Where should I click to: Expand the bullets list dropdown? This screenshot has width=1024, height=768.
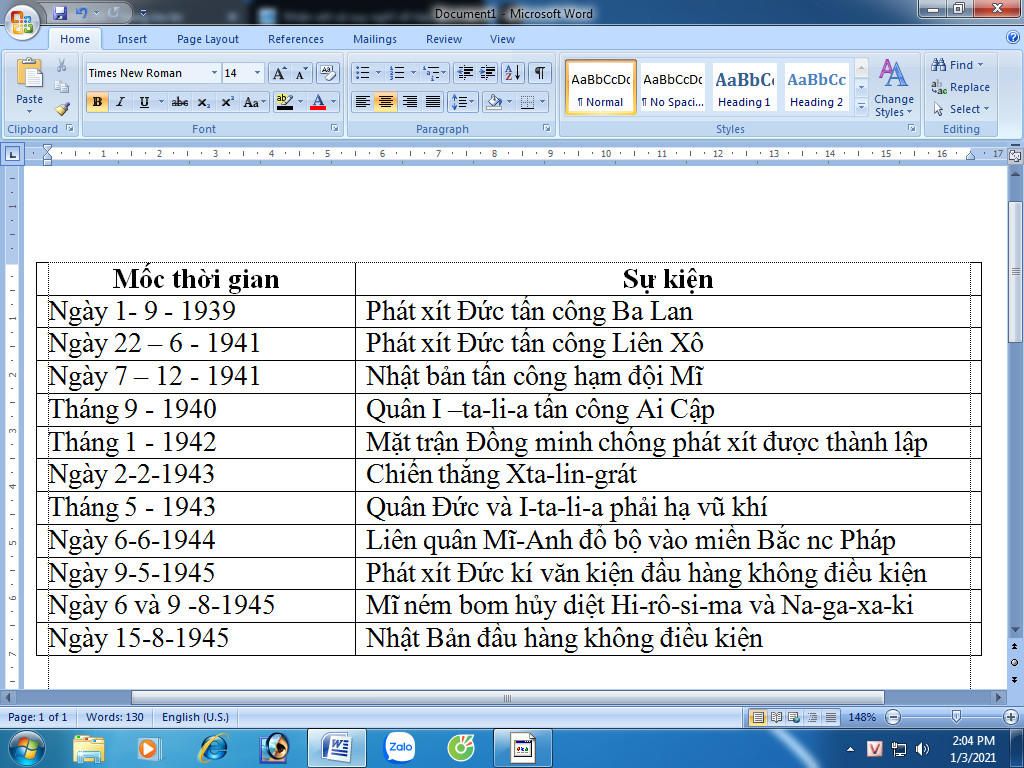coord(378,72)
